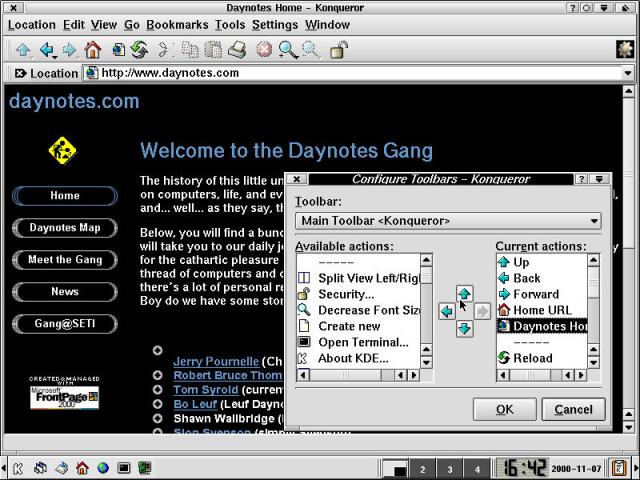Click the Print icon in toolbar
Viewport: 640px width, 480px height.
(x=237, y=49)
